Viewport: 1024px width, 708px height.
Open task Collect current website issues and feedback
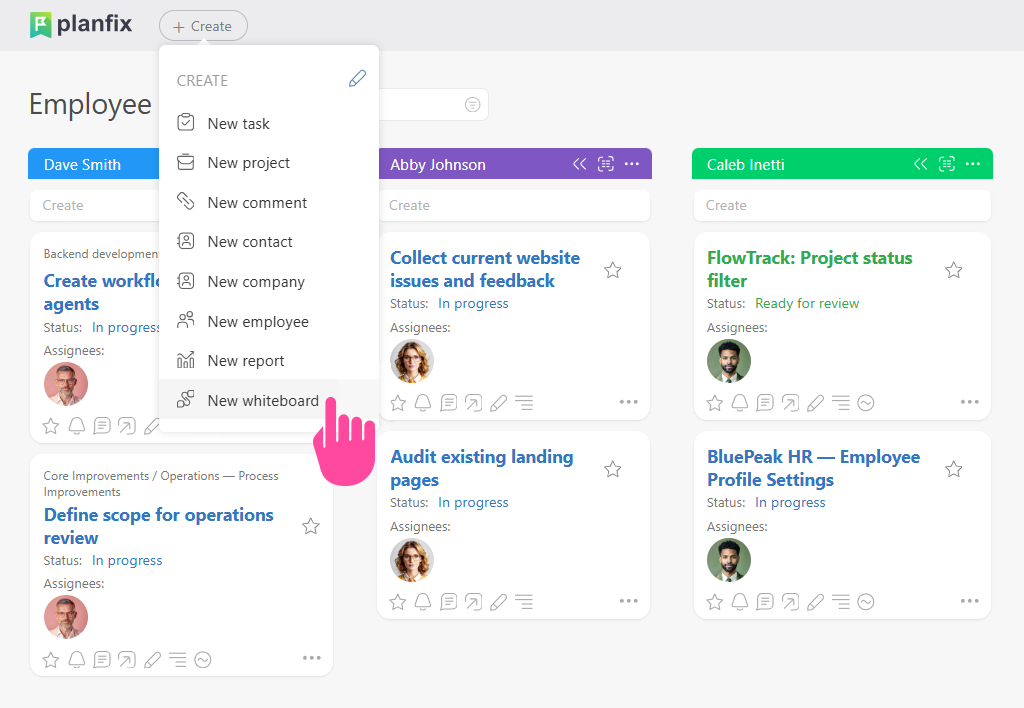click(485, 269)
